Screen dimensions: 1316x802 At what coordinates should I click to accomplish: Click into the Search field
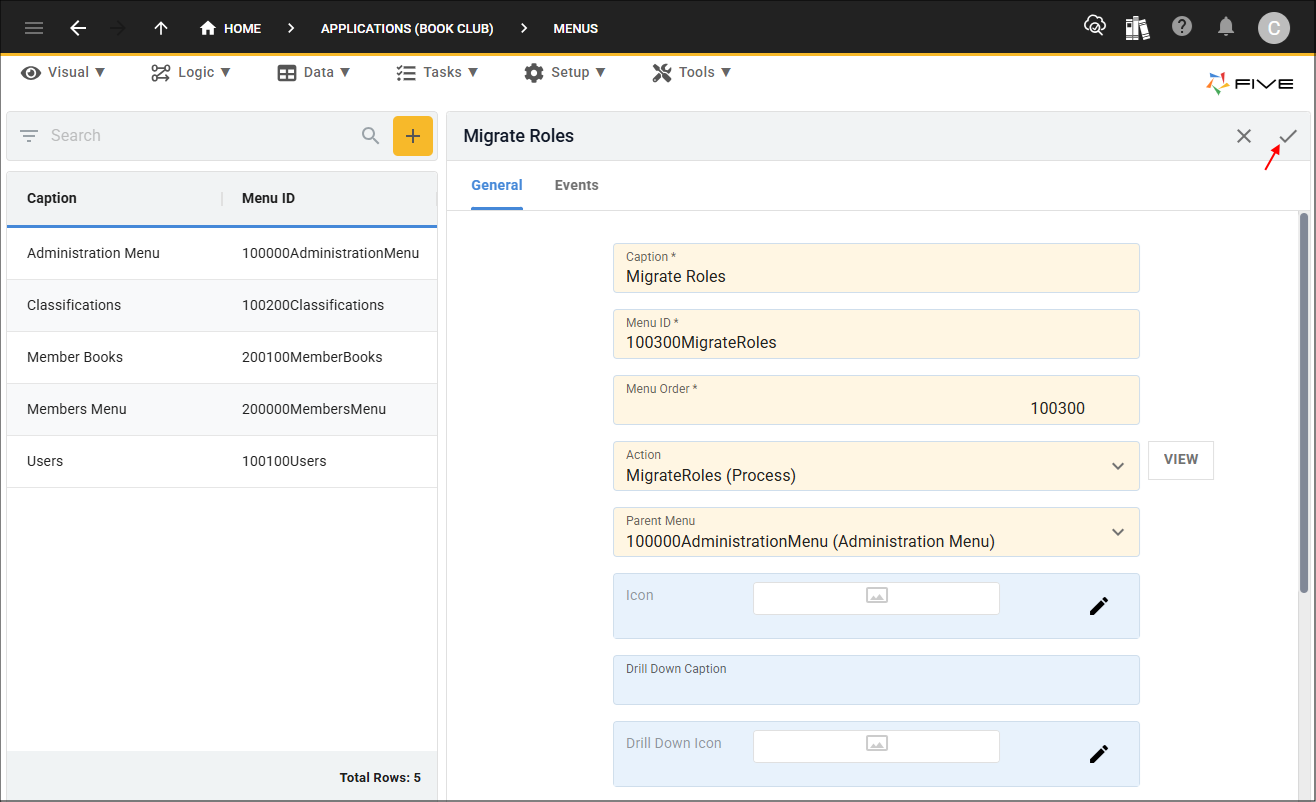click(x=200, y=136)
